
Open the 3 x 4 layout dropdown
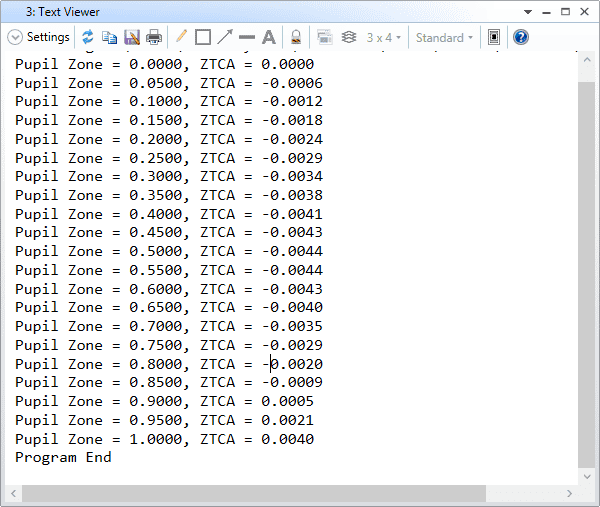pos(383,37)
